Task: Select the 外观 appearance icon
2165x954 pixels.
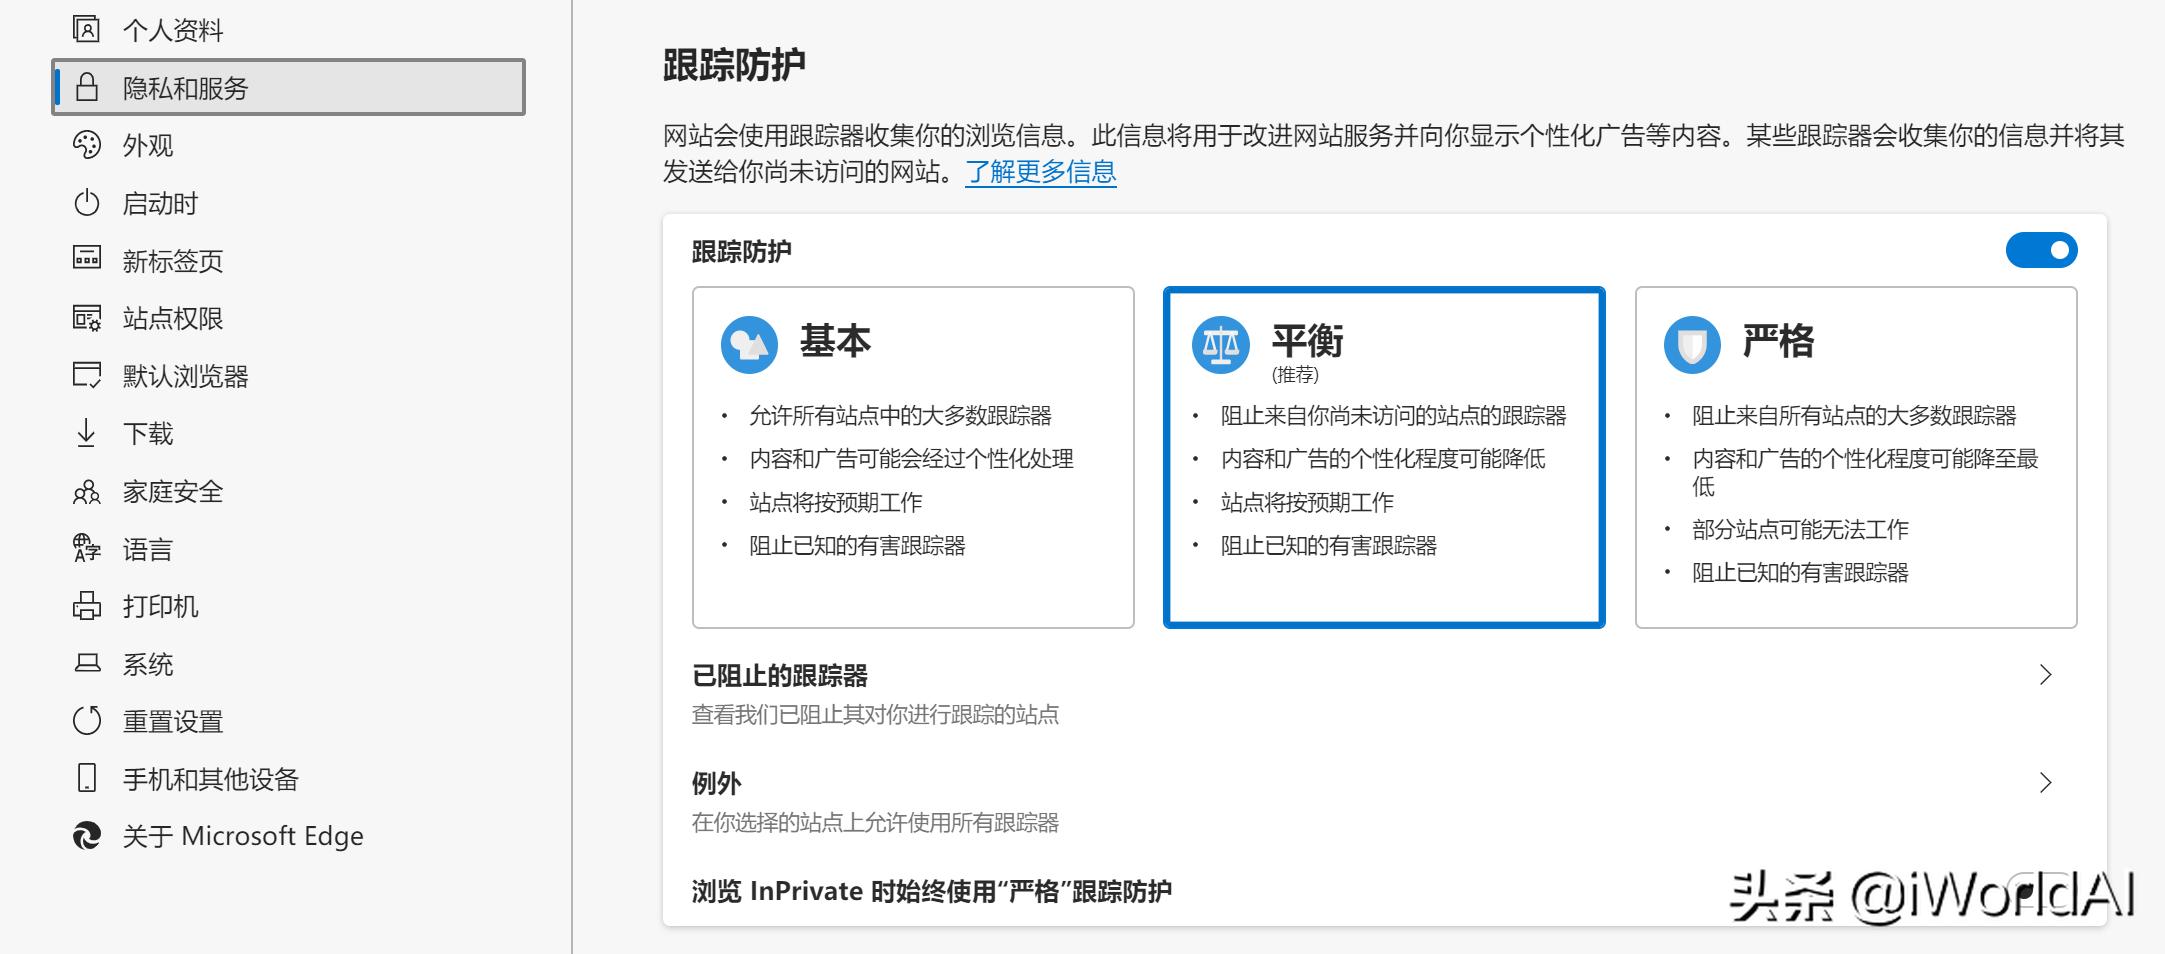Action: [88, 144]
